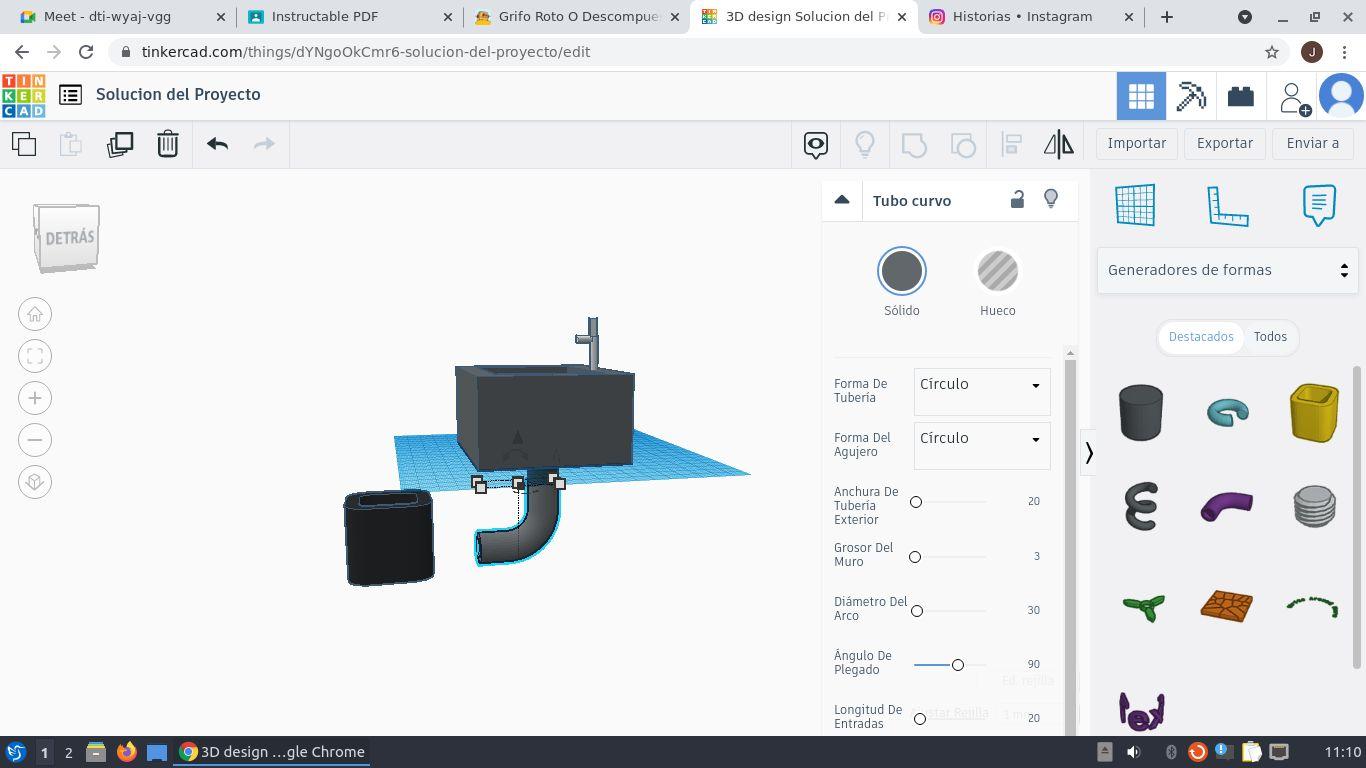This screenshot has height=768, width=1366.
Task: Bookmark this page with star icon
Action: click(x=1272, y=52)
